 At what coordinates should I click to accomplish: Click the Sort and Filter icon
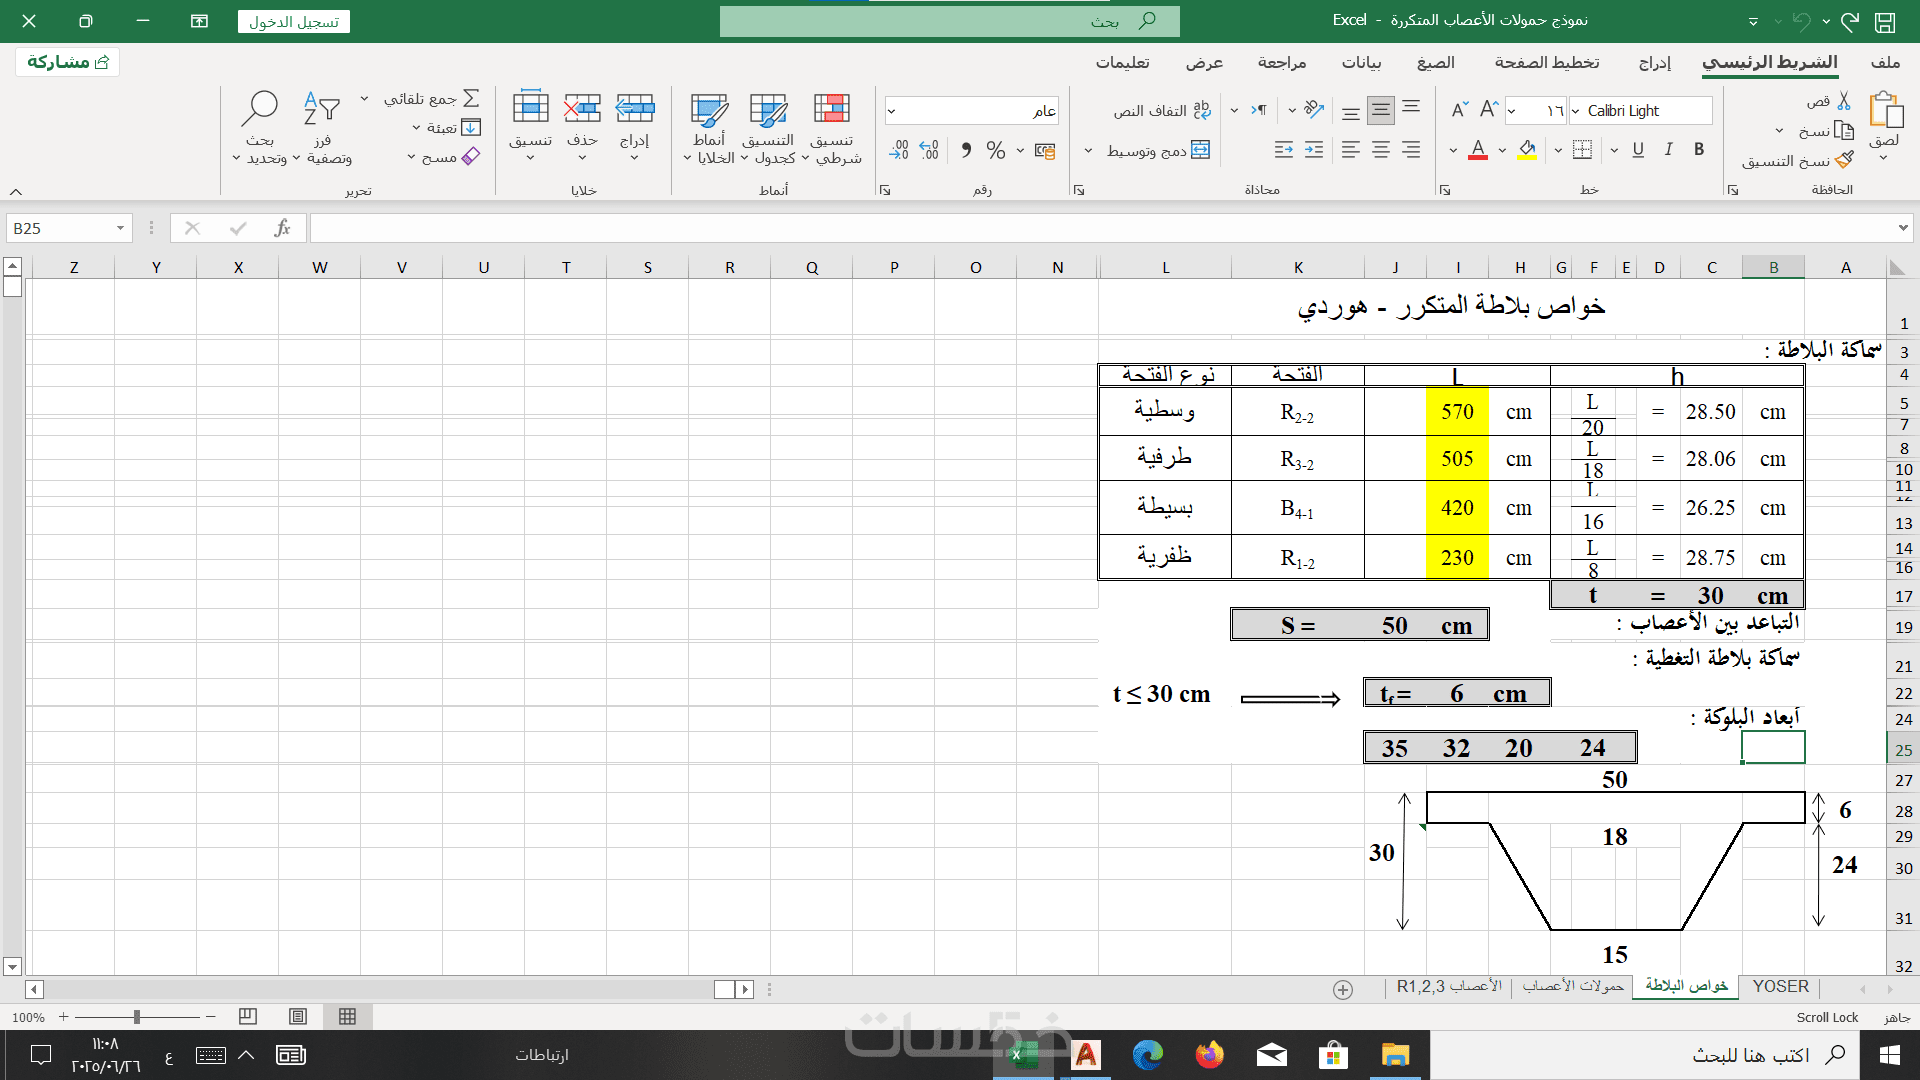[x=322, y=108]
